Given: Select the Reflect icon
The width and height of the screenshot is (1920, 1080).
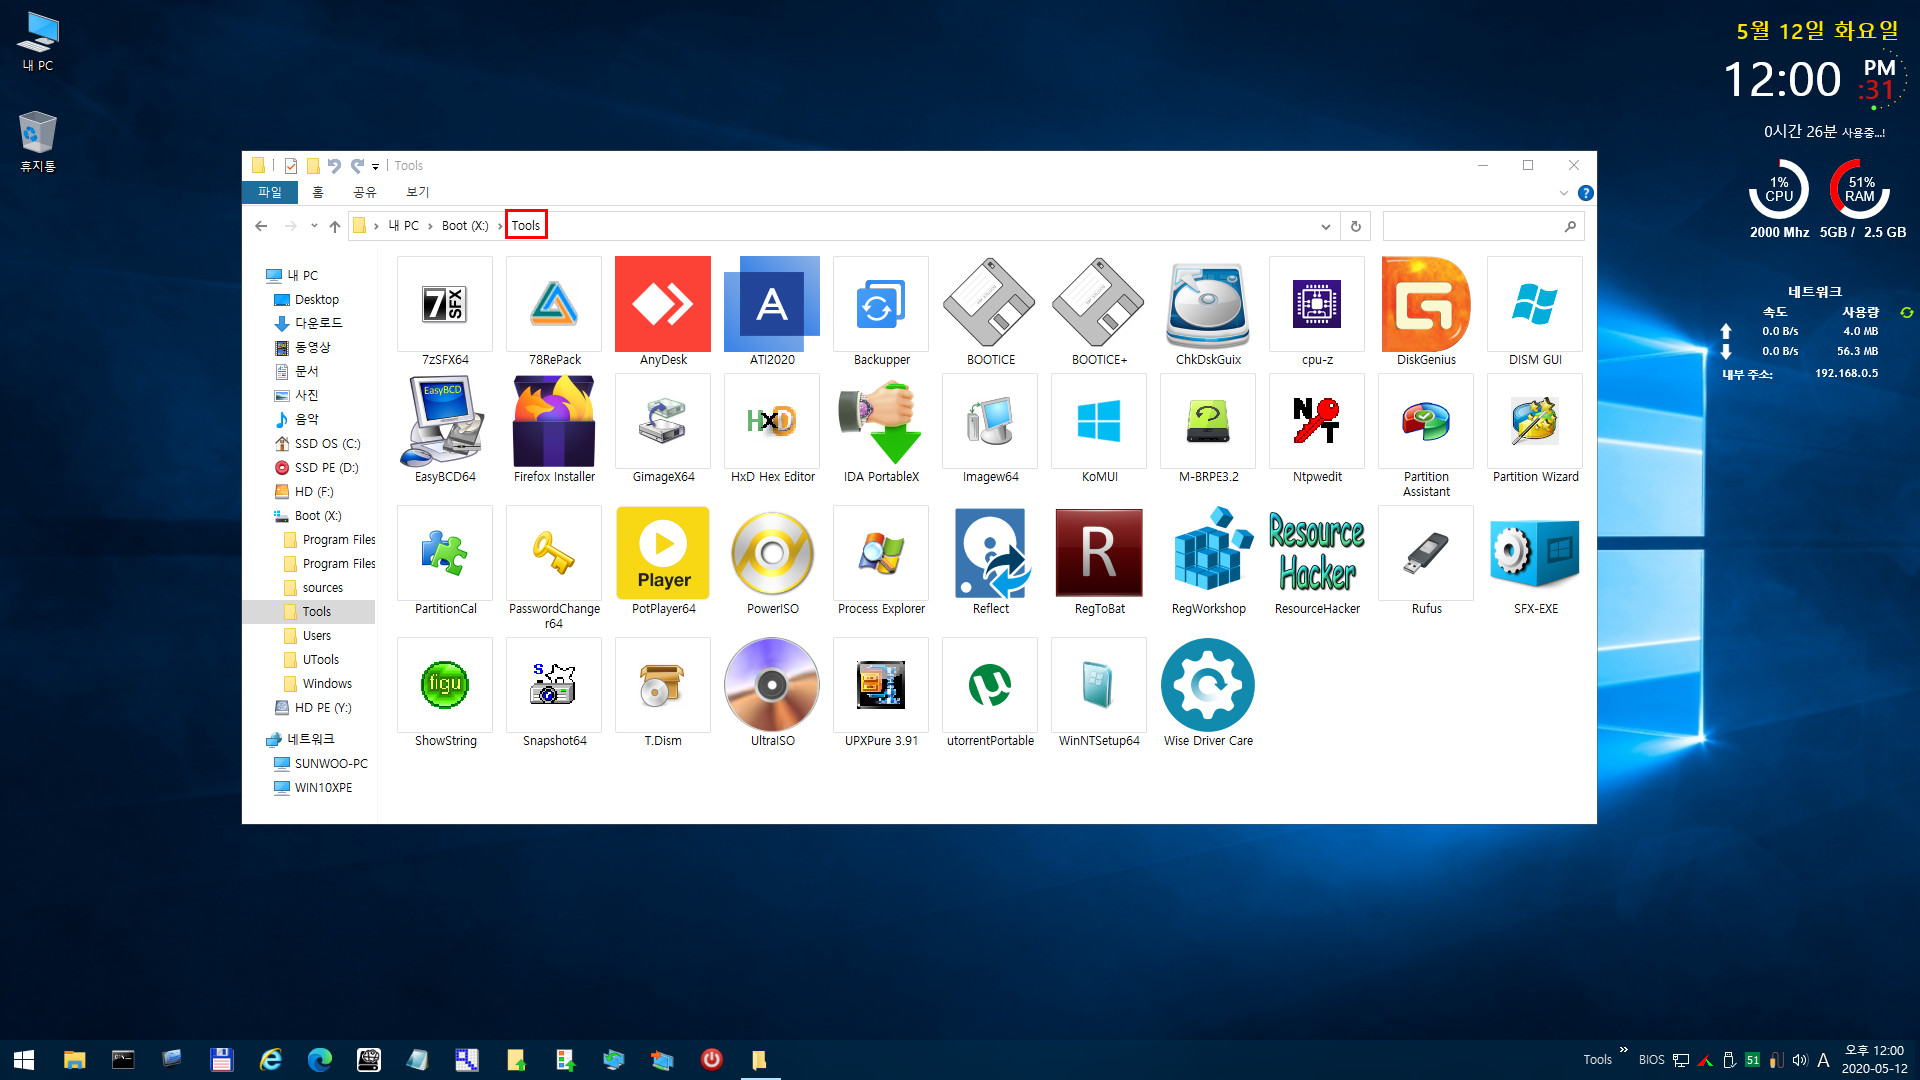Looking at the screenshot, I should (x=990, y=553).
